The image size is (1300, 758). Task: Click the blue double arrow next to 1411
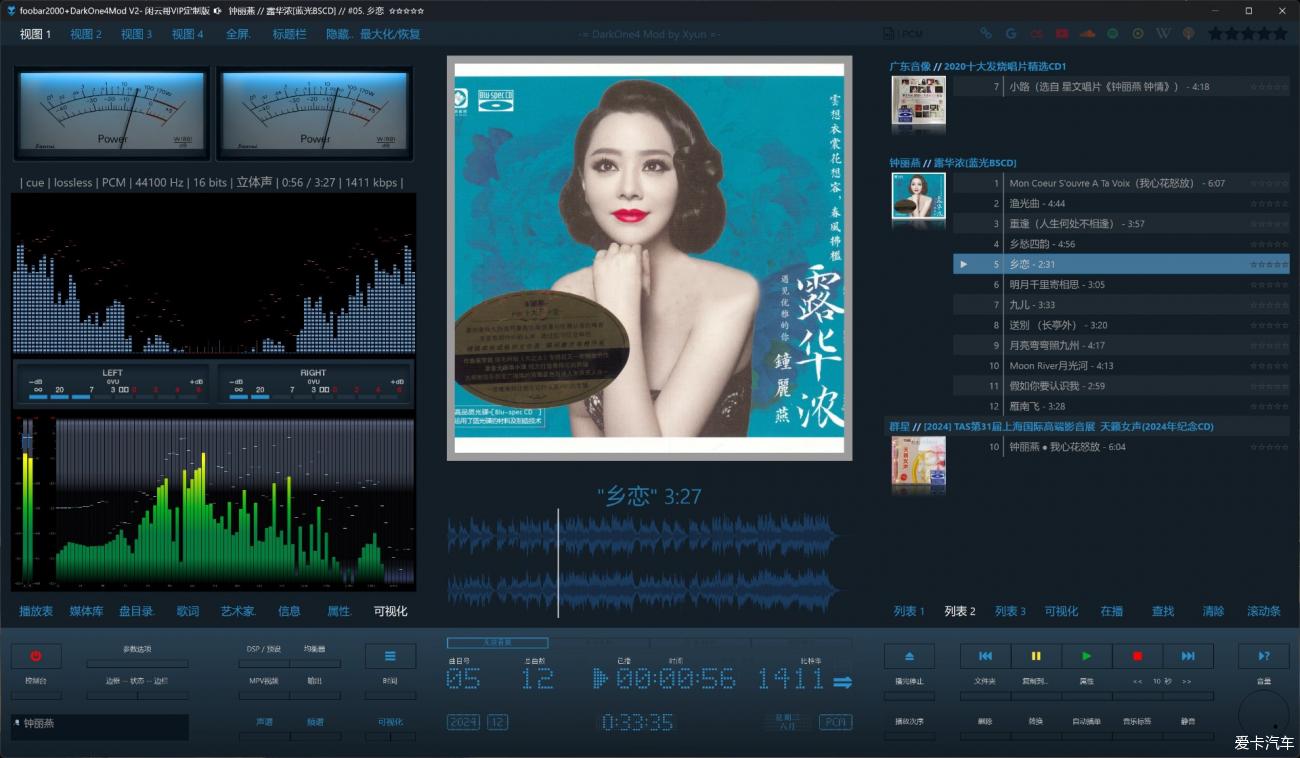tap(843, 682)
